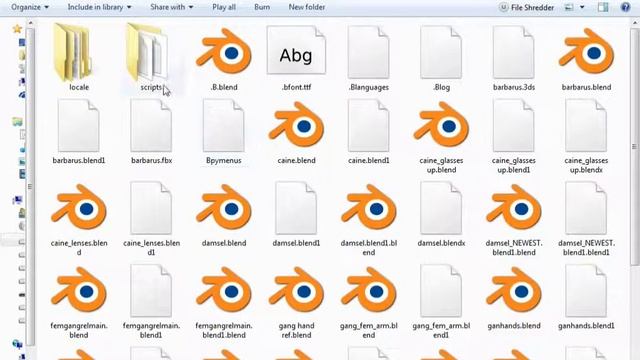This screenshot has height=360, width=640.
Task: Click the Play all button
Action: (x=224, y=7)
